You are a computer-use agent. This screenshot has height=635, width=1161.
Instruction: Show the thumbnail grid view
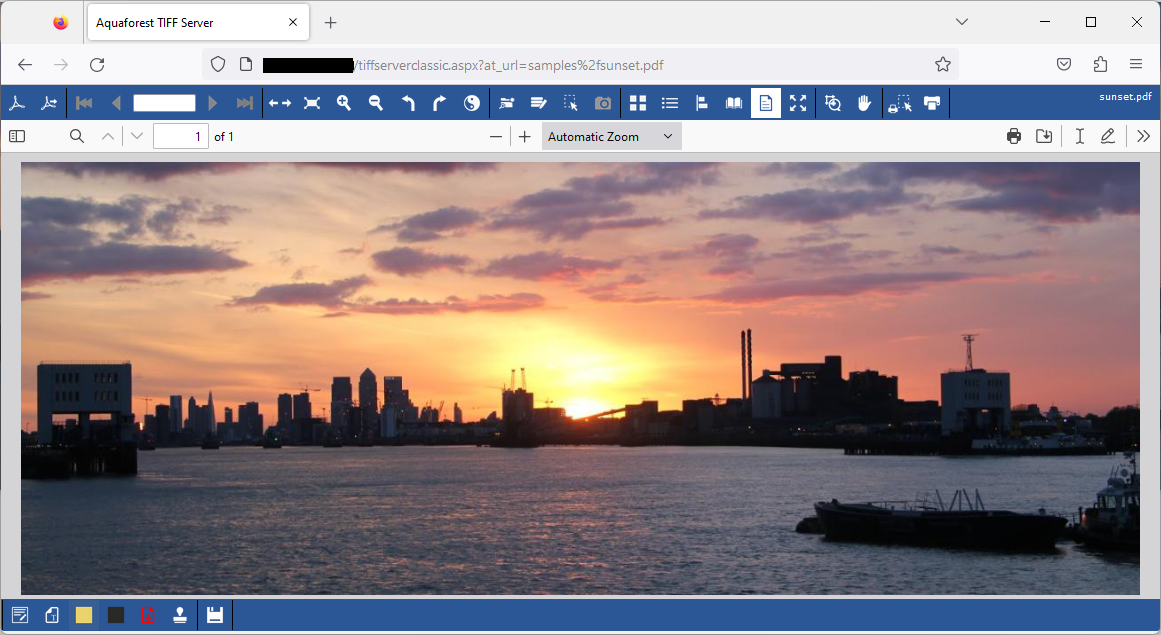click(637, 103)
